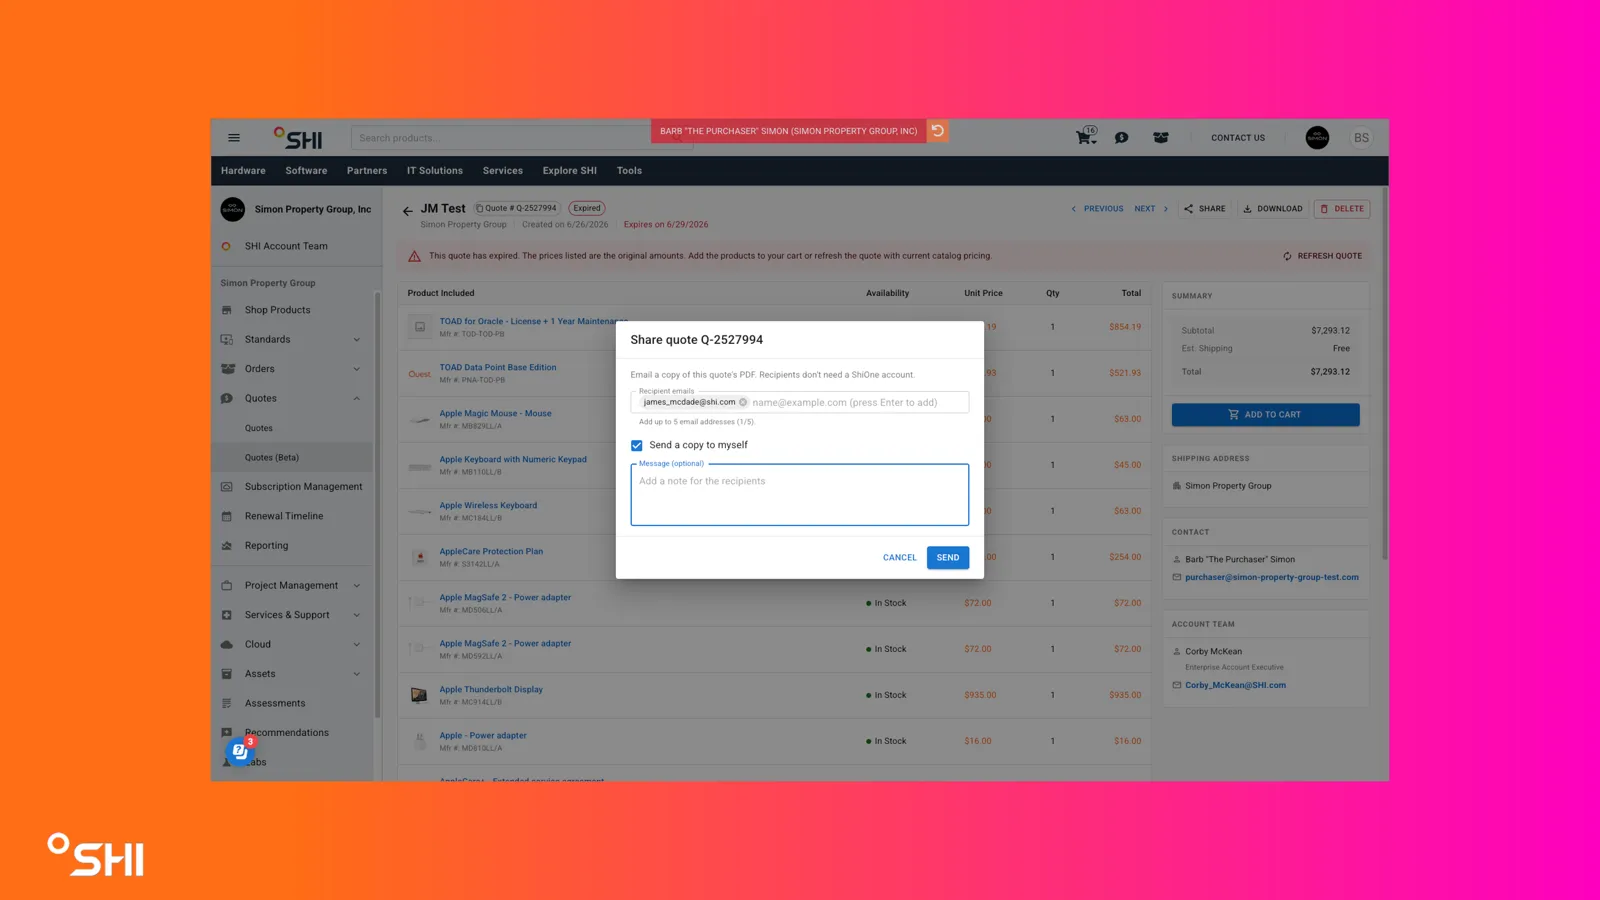Click the Reporting sidebar icon
This screenshot has height=900, width=1600.
(227, 546)
